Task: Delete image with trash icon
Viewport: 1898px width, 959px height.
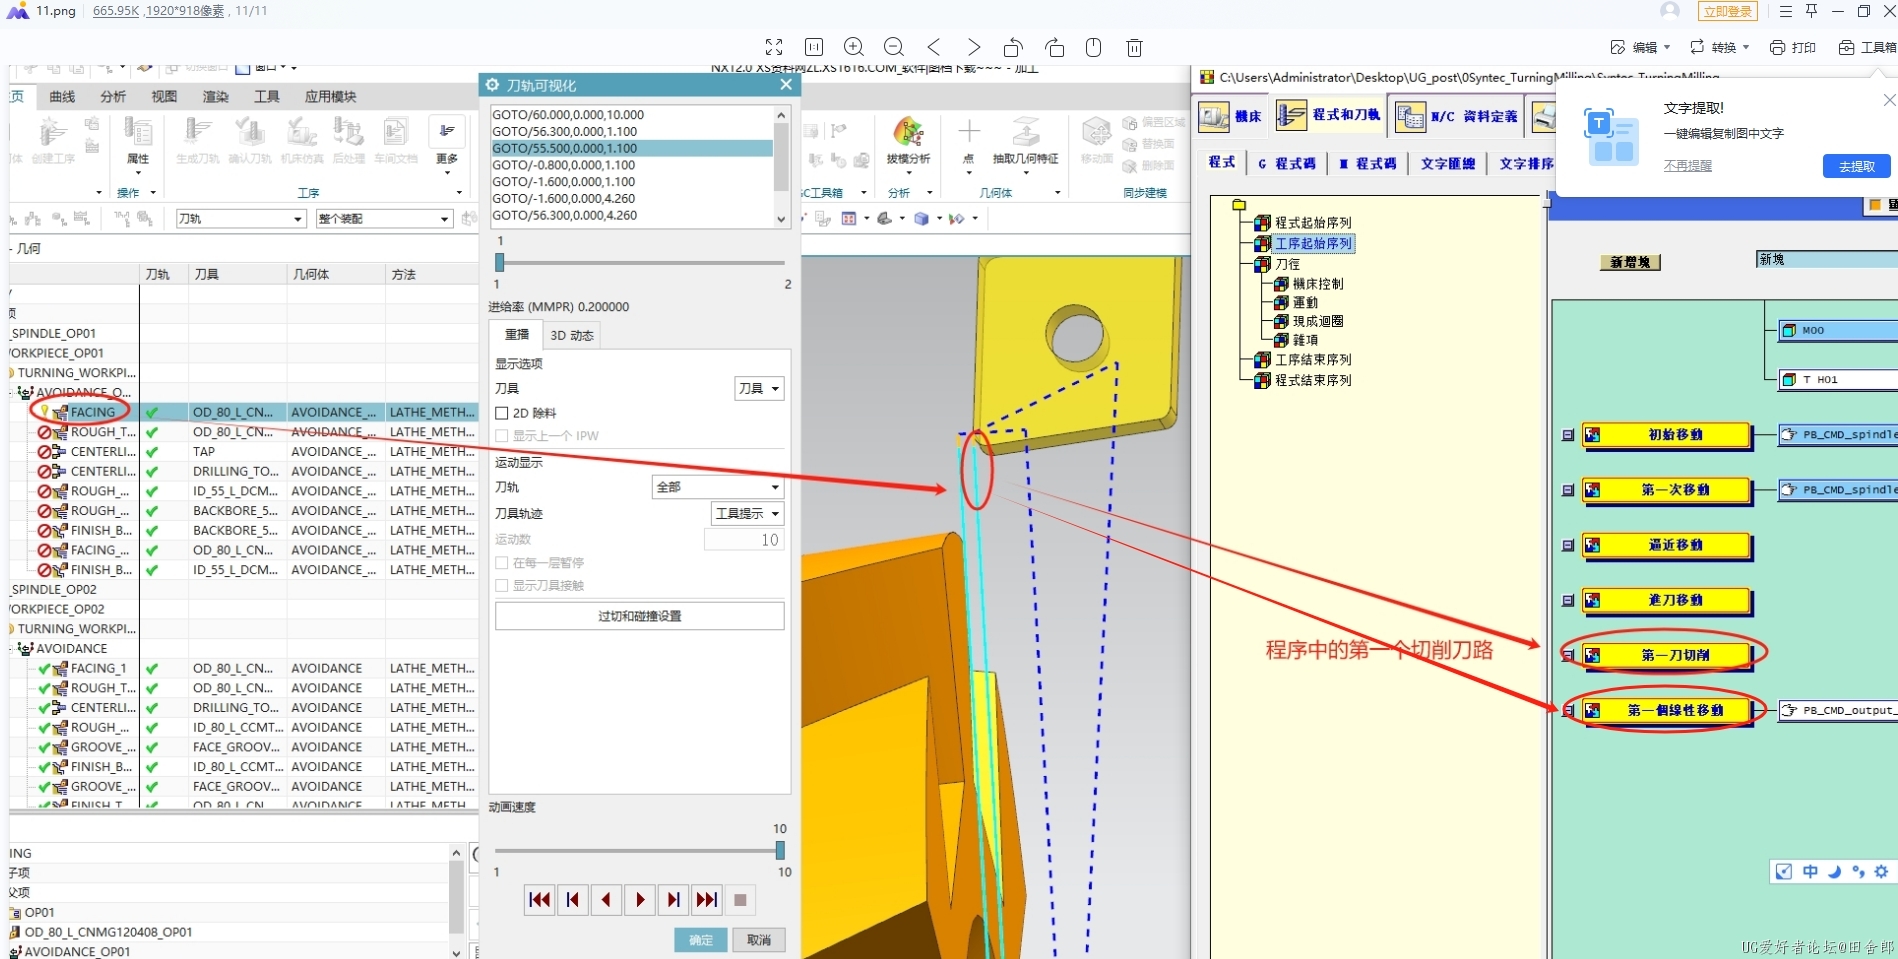Action: point(1134,47)
